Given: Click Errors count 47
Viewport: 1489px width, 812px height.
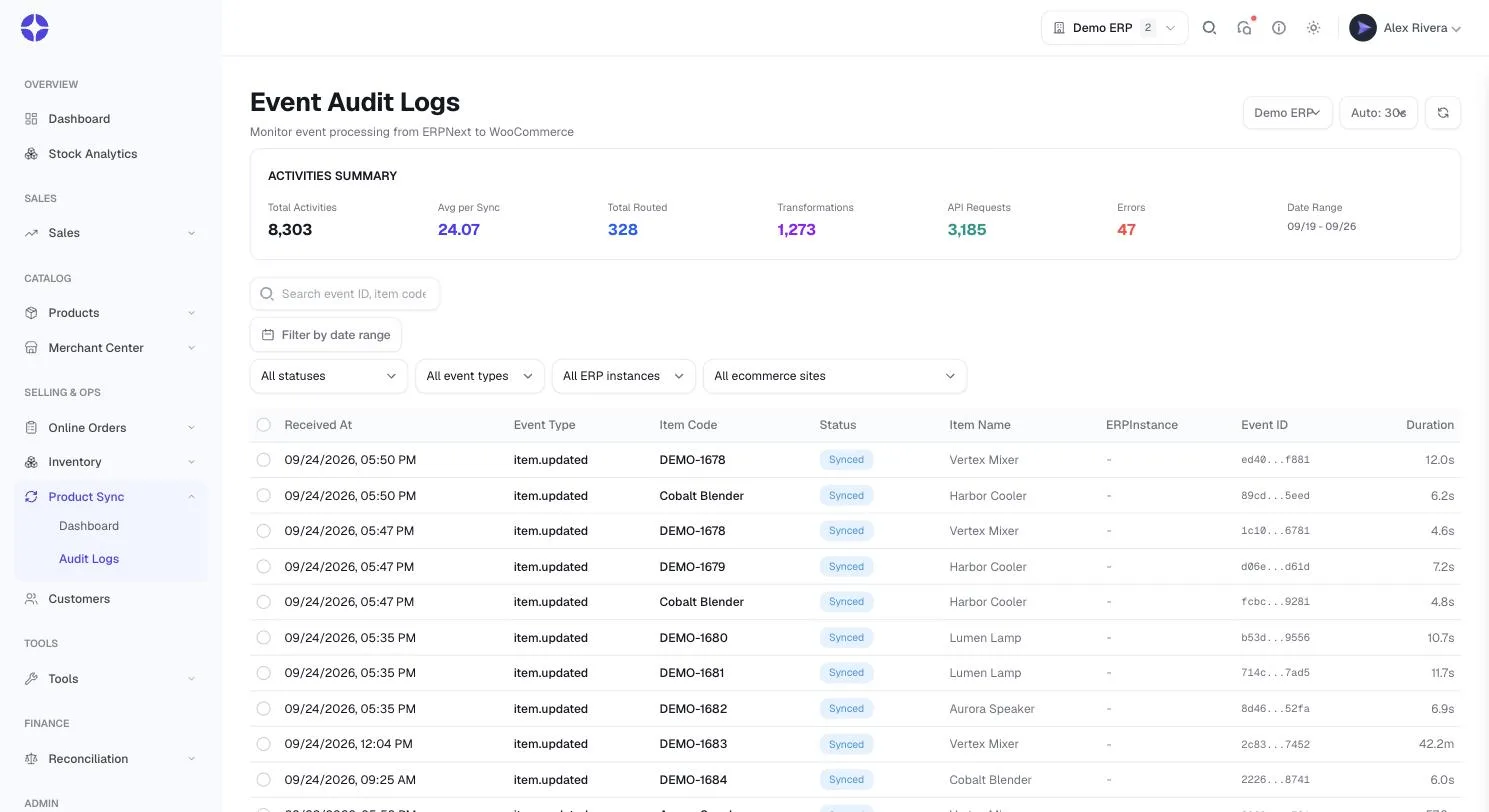Looking at the screenshot, I should click(x=1126, y=230).
